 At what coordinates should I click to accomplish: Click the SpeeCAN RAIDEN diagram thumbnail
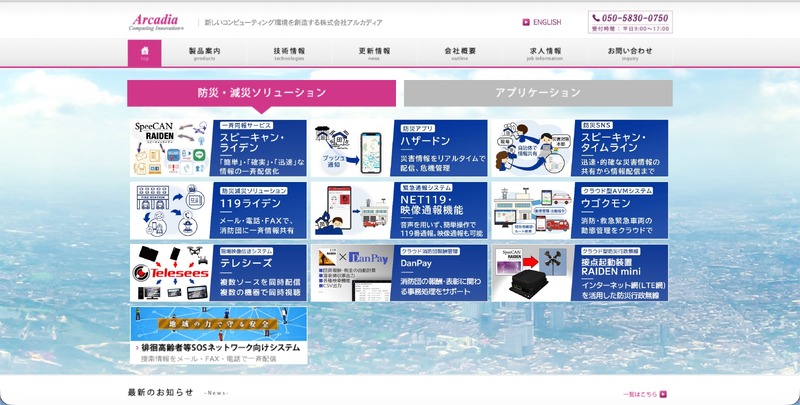[x=170, y=148]
